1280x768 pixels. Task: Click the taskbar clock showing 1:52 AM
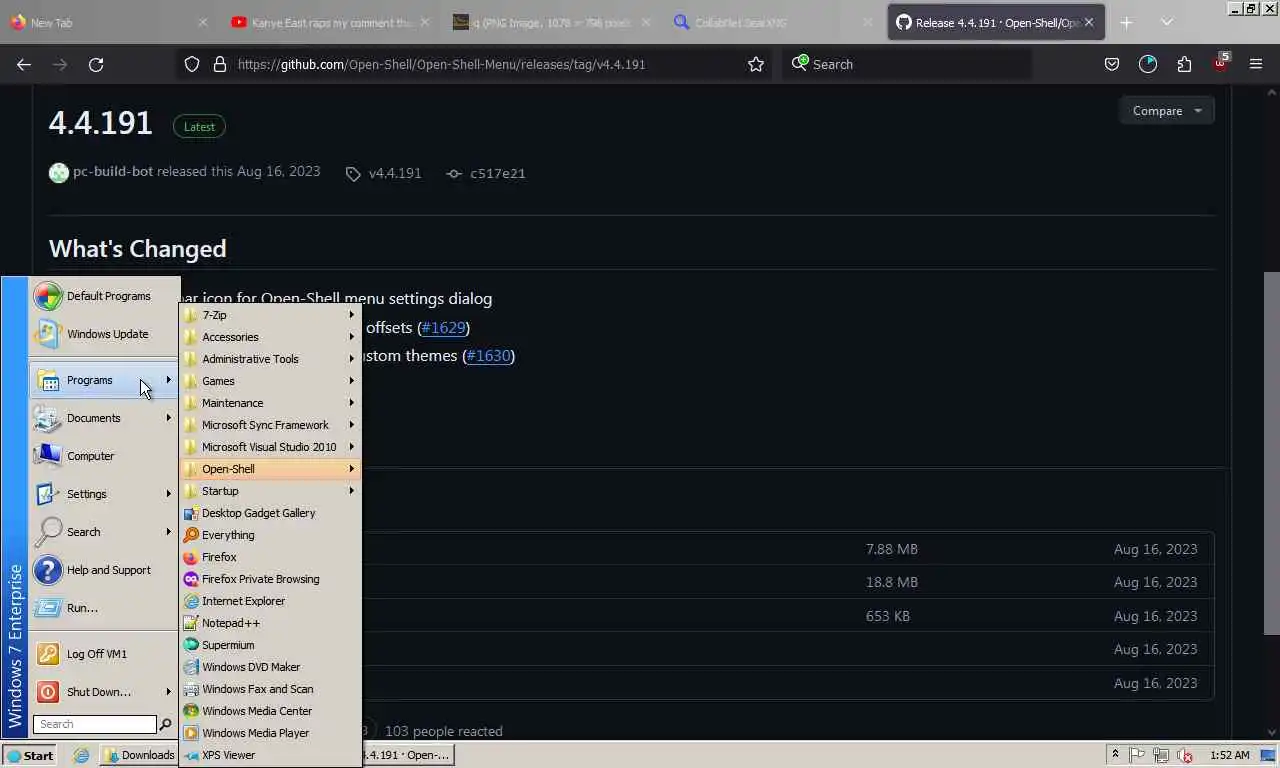(x=1229, y=755)
